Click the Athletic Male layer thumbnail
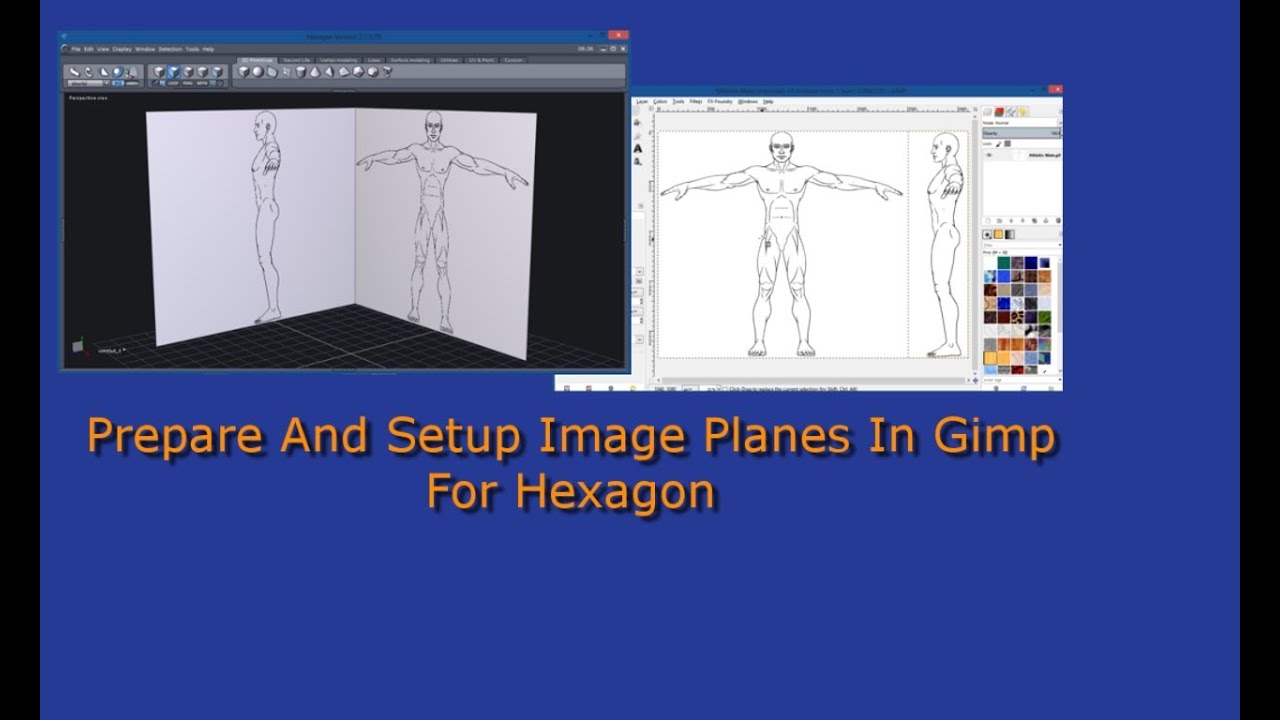 click(1020, 155)
